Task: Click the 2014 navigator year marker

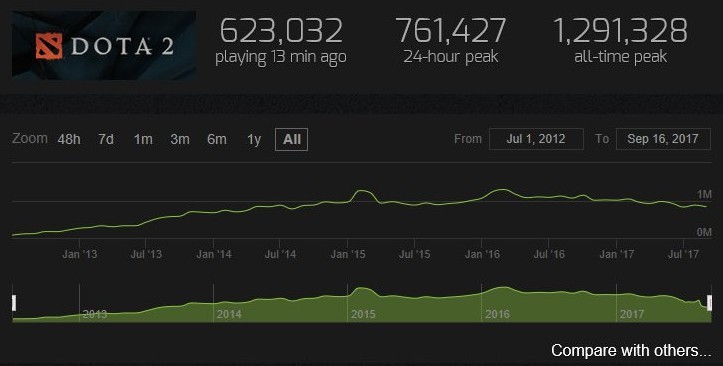Action: tap(229, 314)
